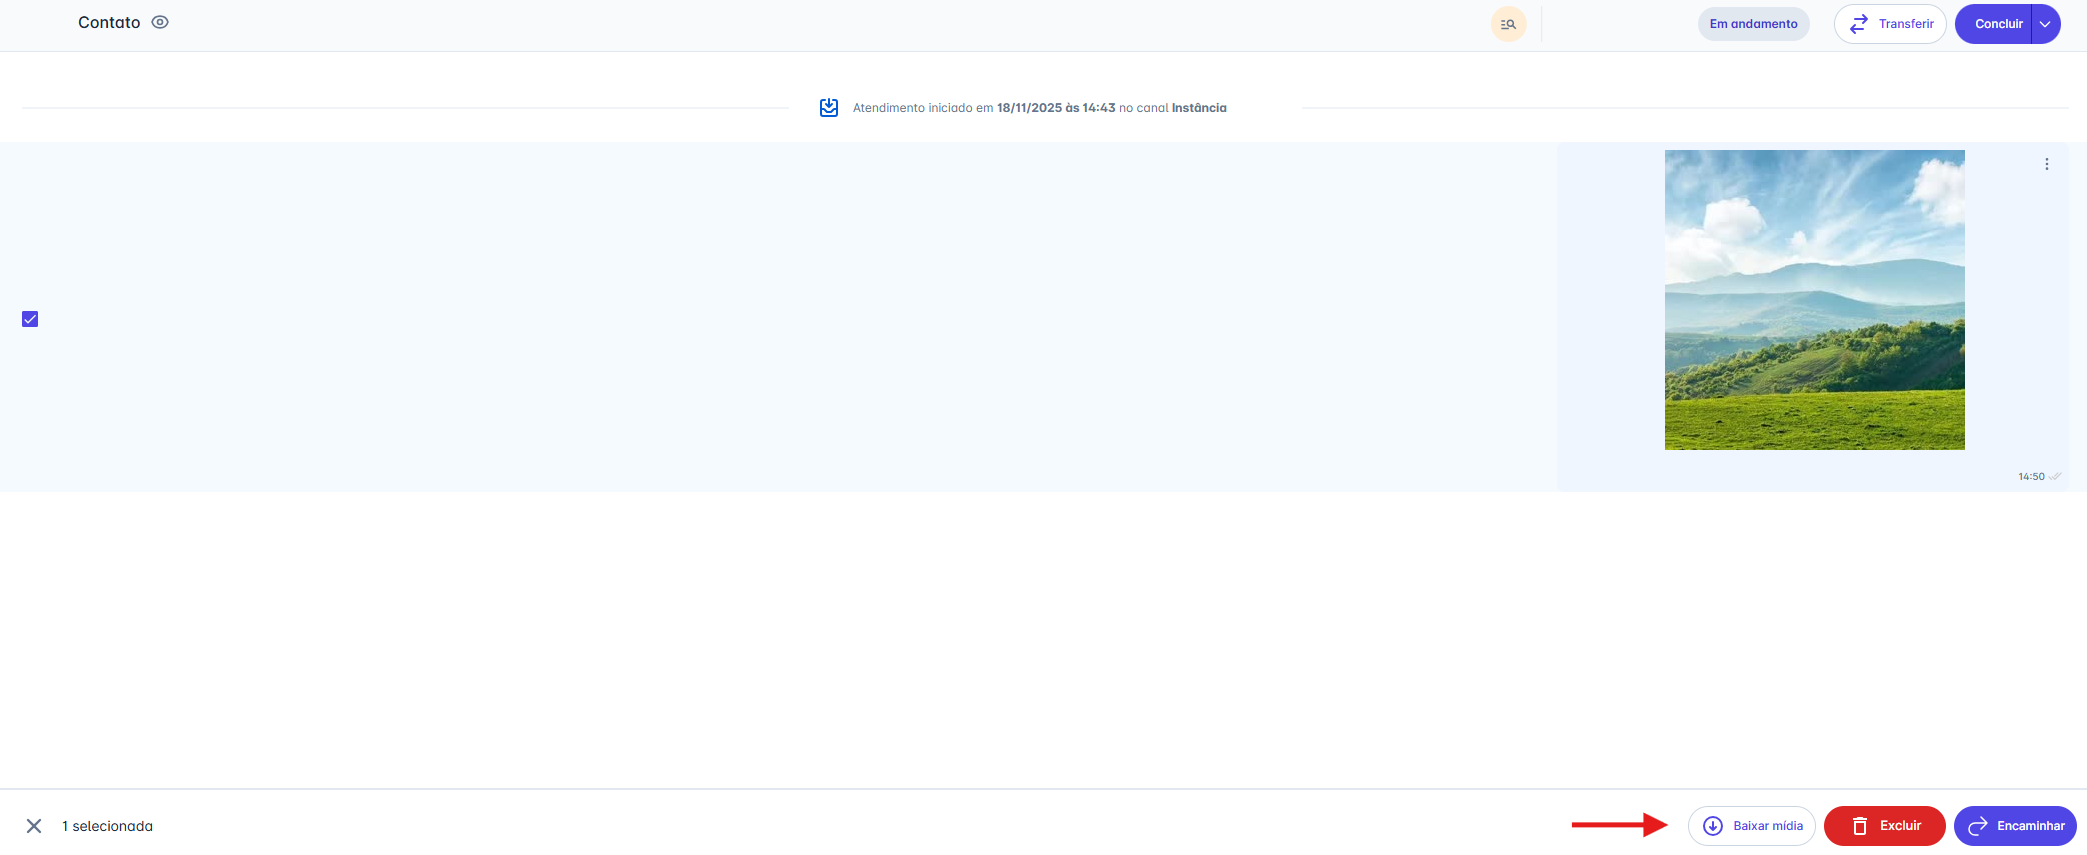The image size is (2087, 855).
Task: Click the Em andamento status badge
Action: point(1753,24)
